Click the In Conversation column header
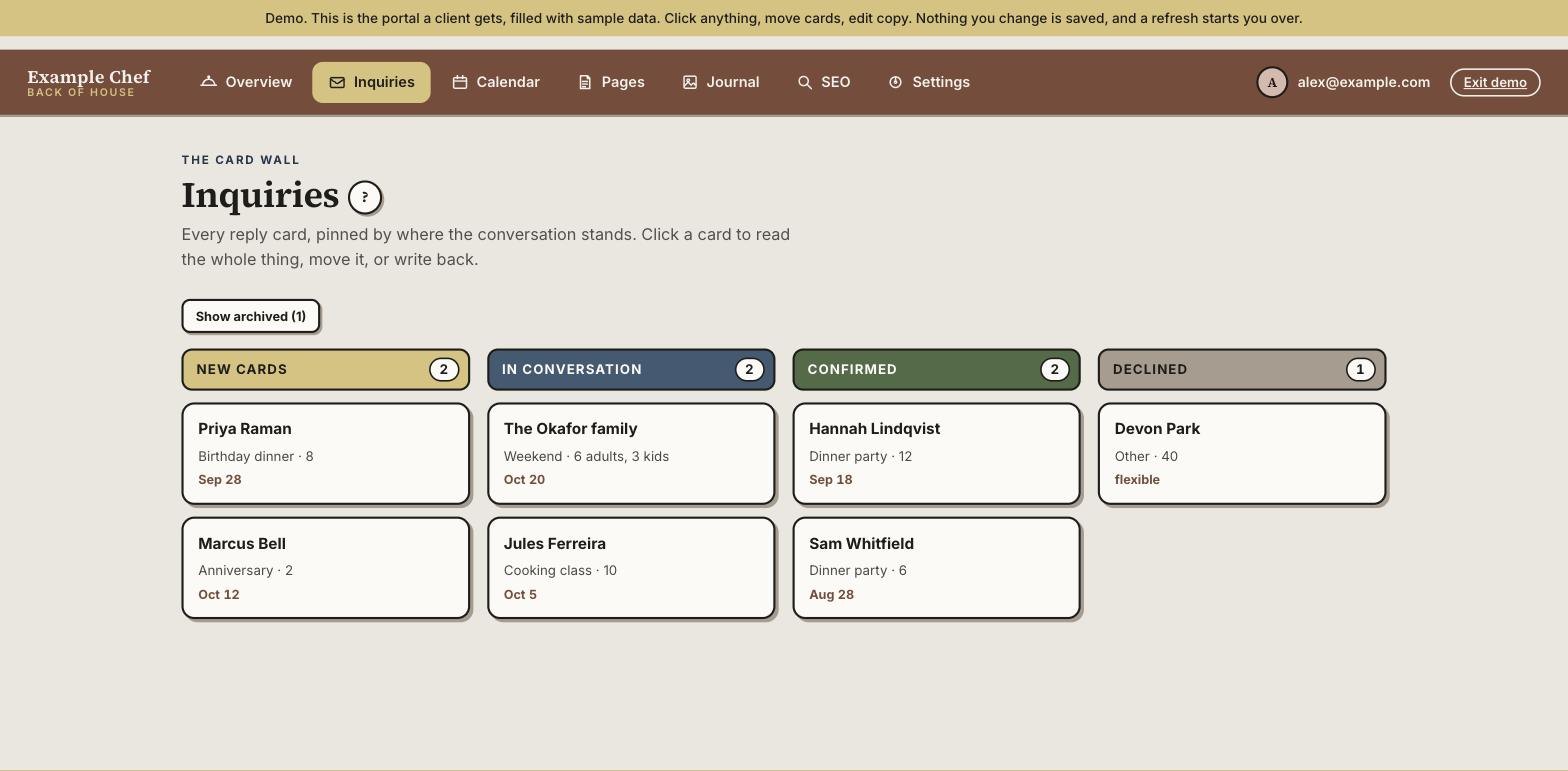 pyautogui.click(x=631, y=369)
